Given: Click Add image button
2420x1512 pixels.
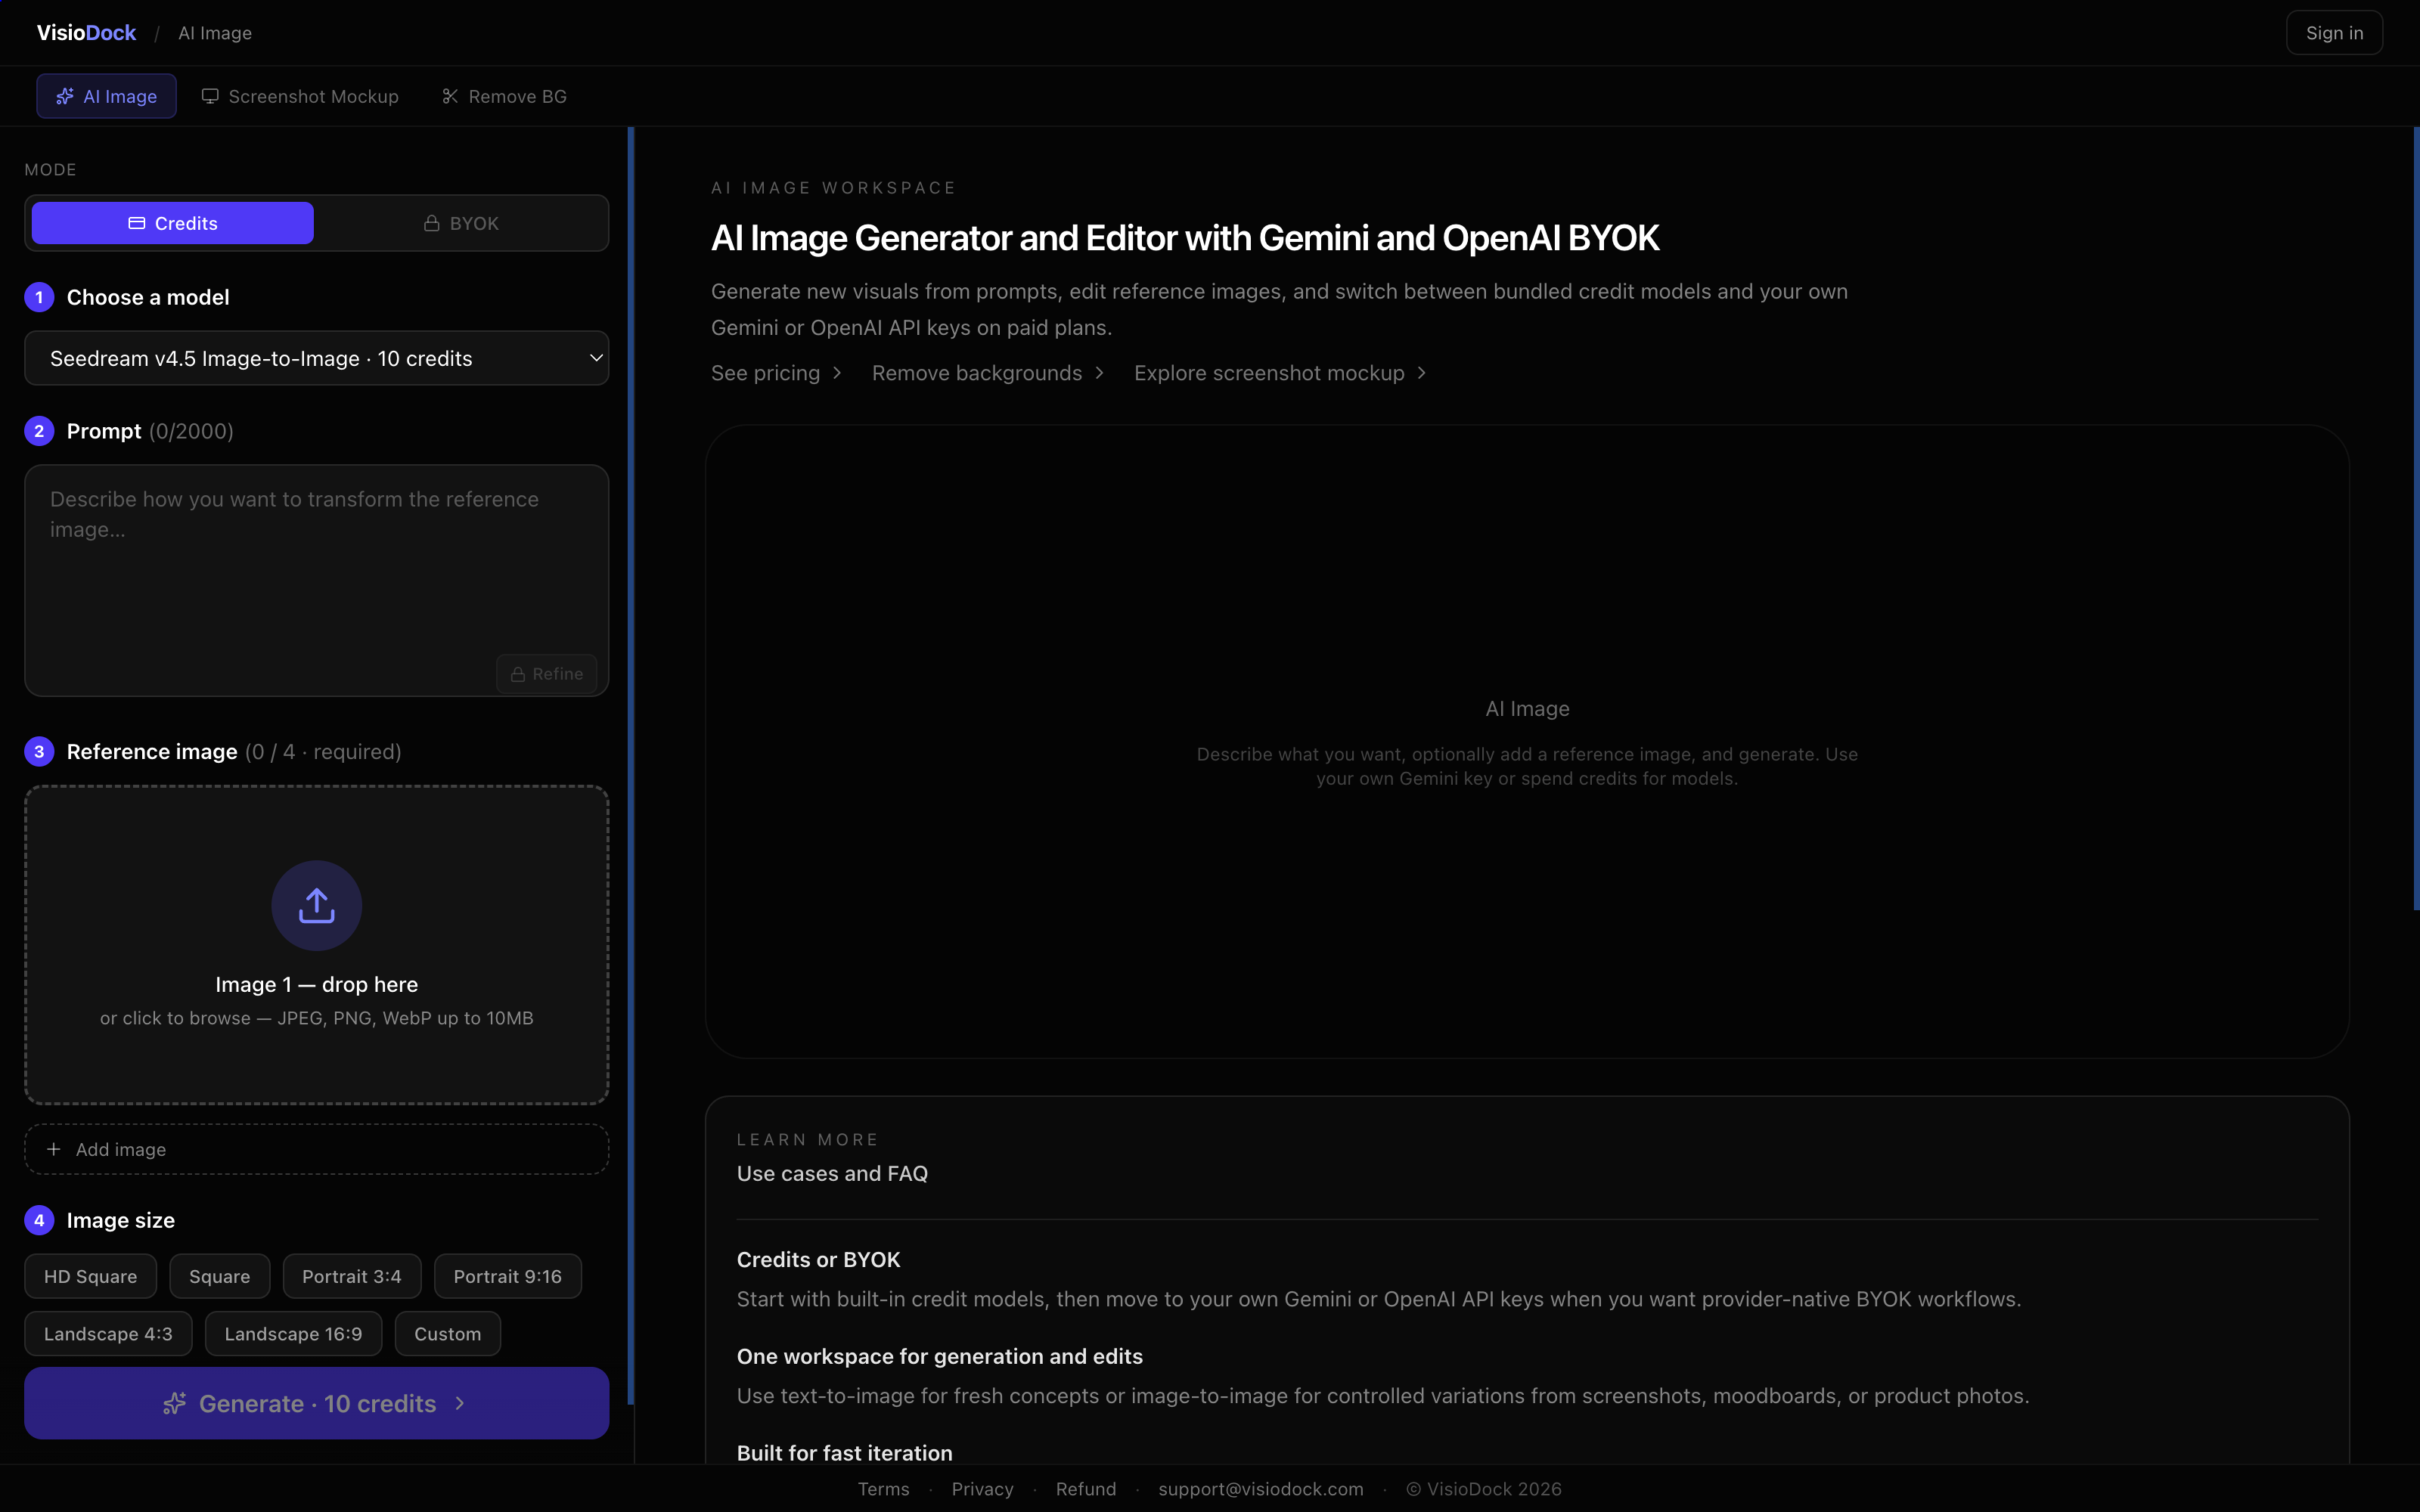Looking at the screenshot, I should tap(316, 1149).
